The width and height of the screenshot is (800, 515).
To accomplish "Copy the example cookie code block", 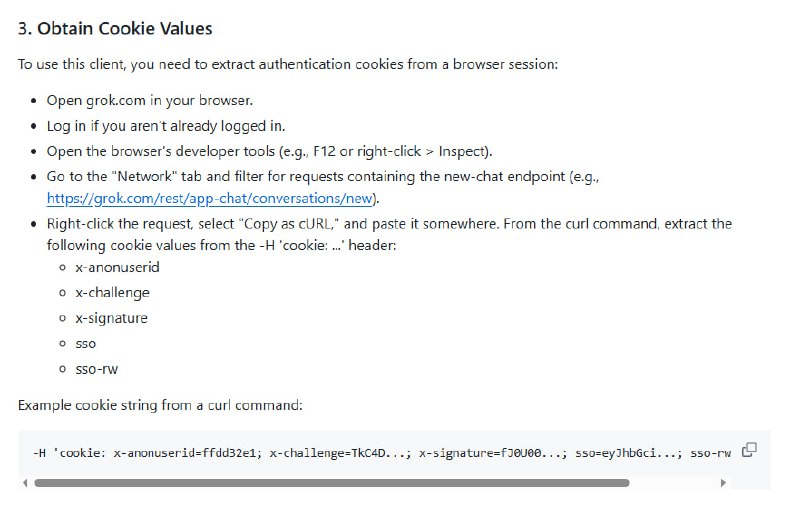I will pos(749,449).
